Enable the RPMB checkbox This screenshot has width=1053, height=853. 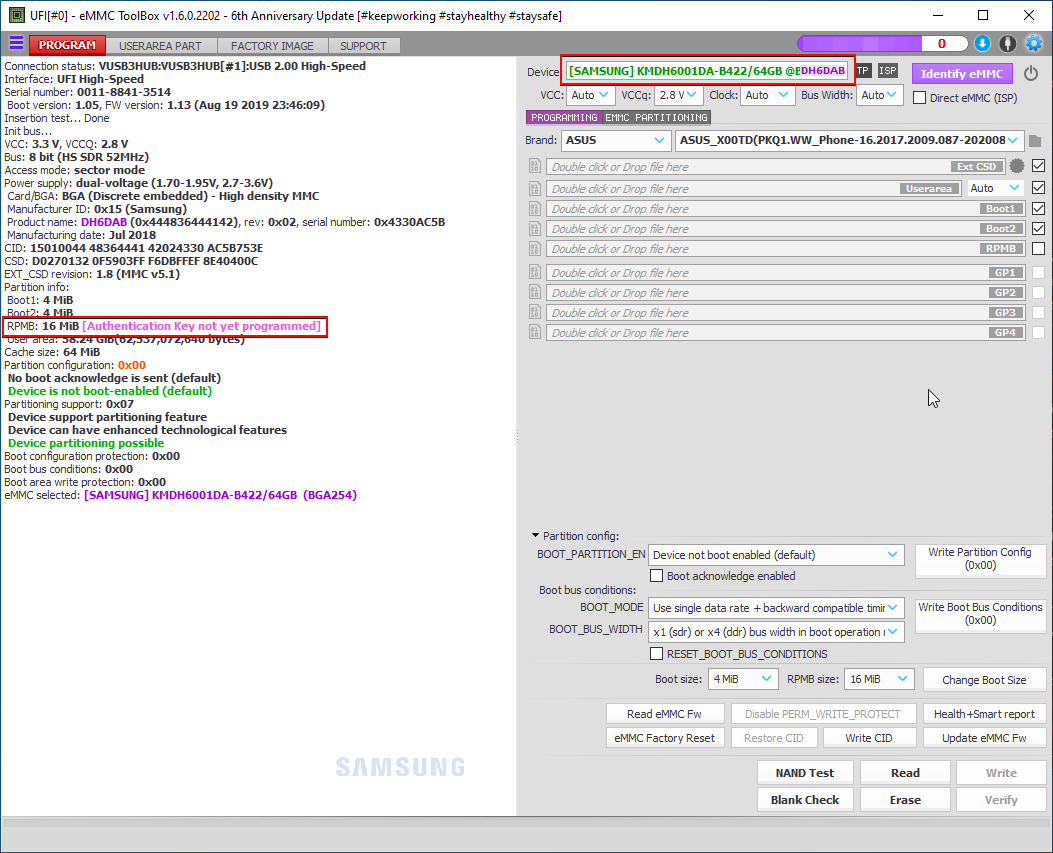[1038, 249]
